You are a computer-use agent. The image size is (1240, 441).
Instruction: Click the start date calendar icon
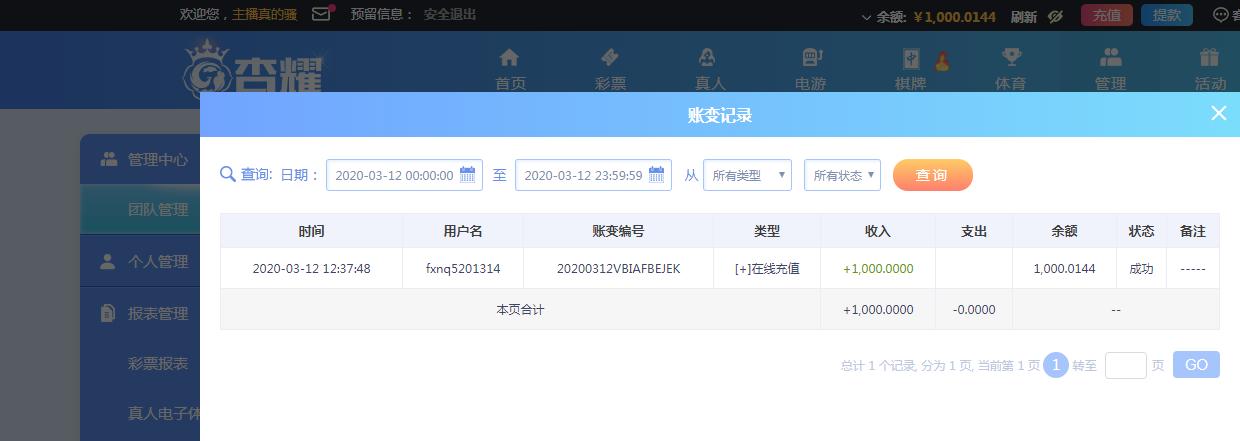pos(468,175)
